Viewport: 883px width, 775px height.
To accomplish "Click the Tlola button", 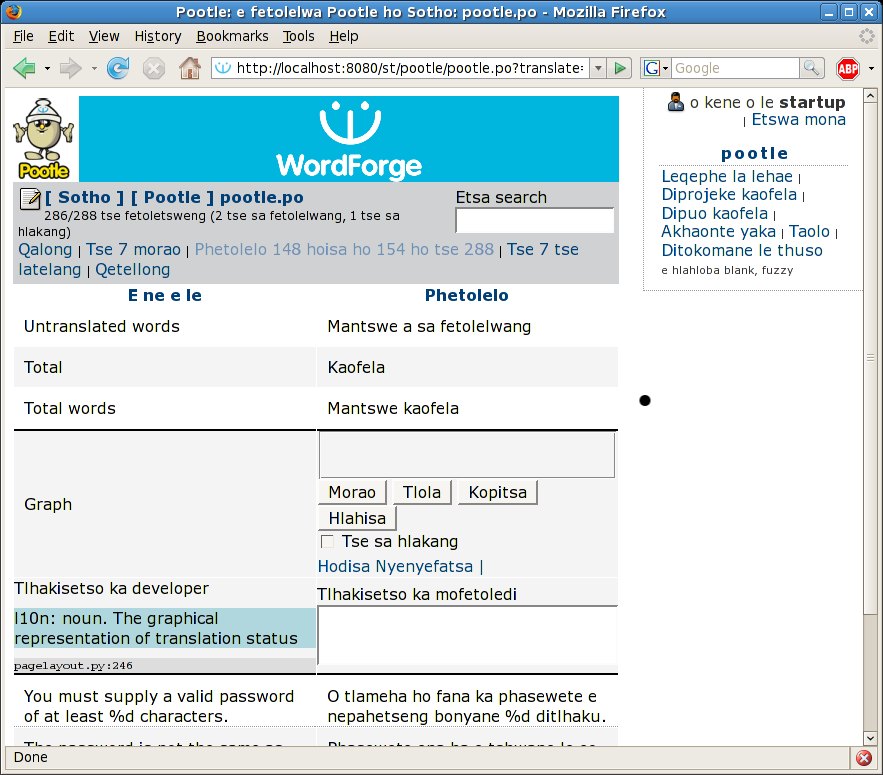I will (422, 492).
